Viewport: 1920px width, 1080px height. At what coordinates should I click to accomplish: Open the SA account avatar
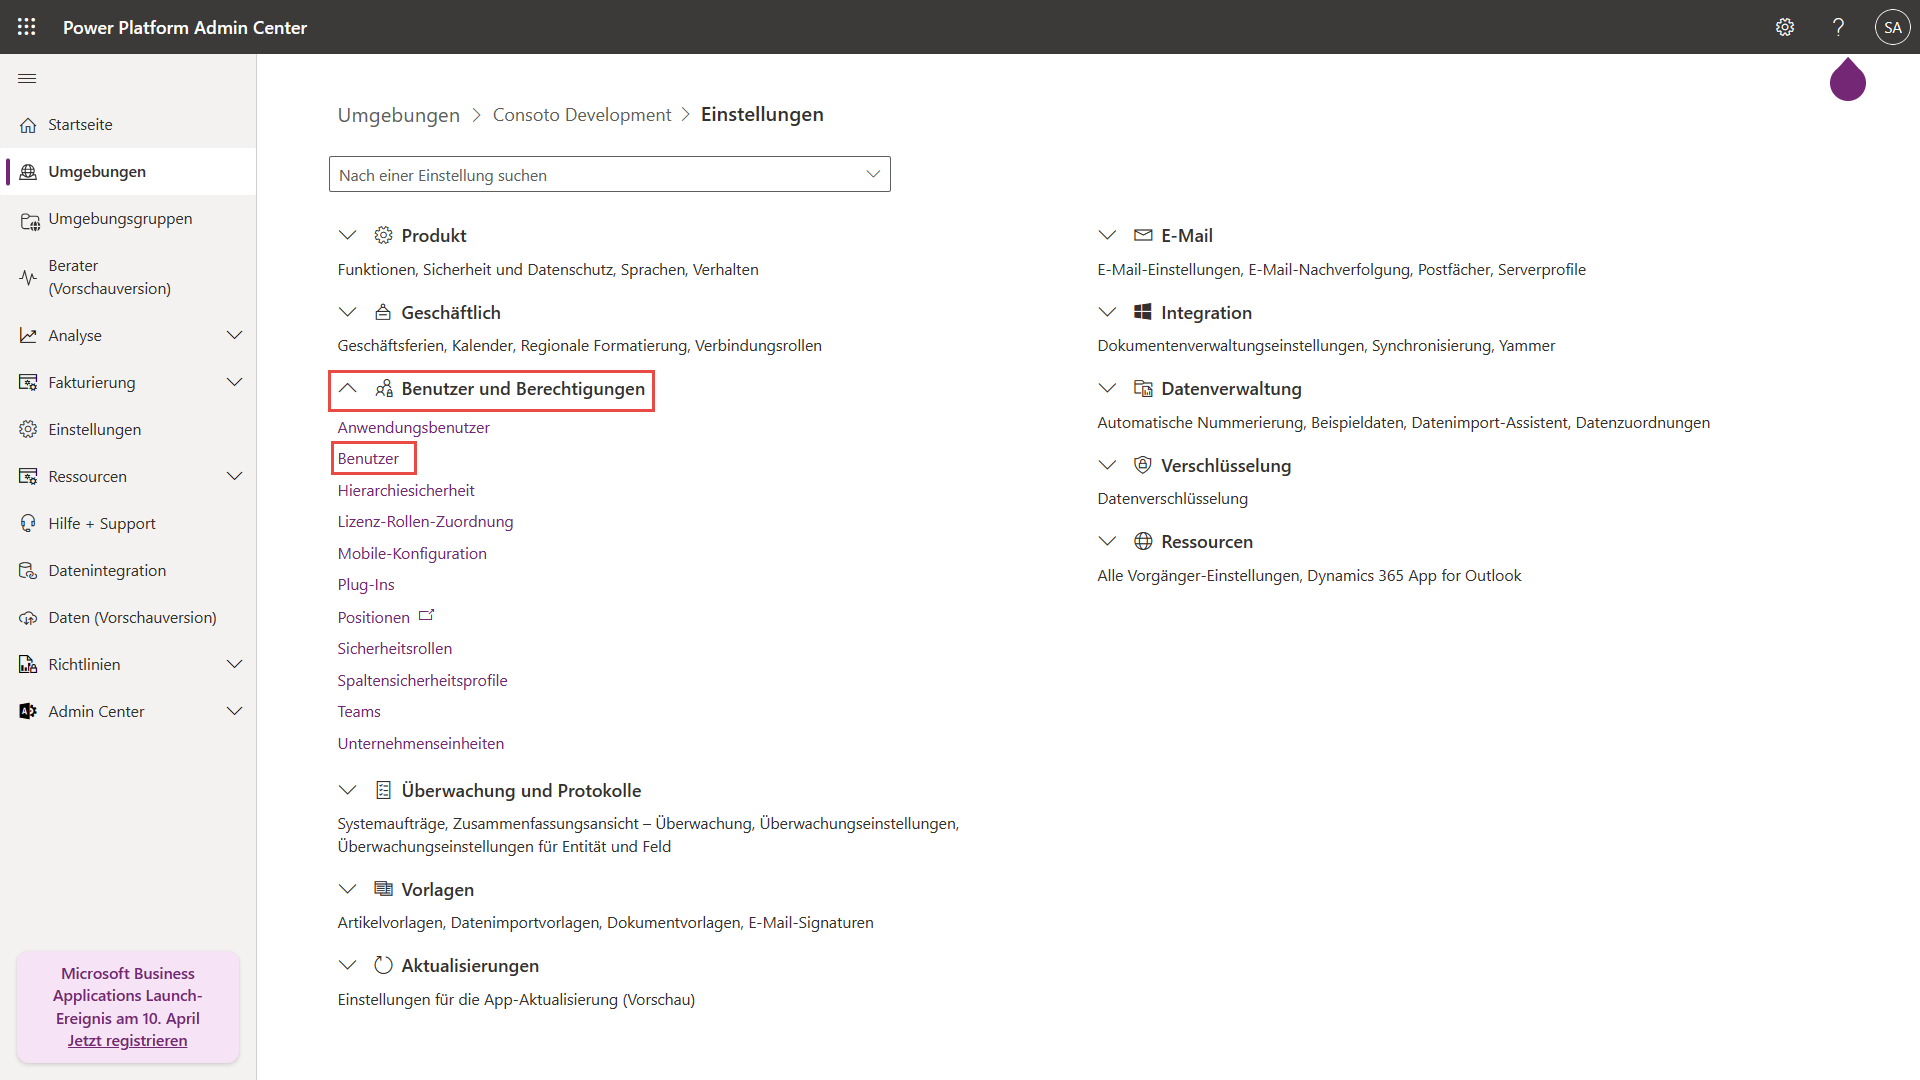[x=1892, y=27]
